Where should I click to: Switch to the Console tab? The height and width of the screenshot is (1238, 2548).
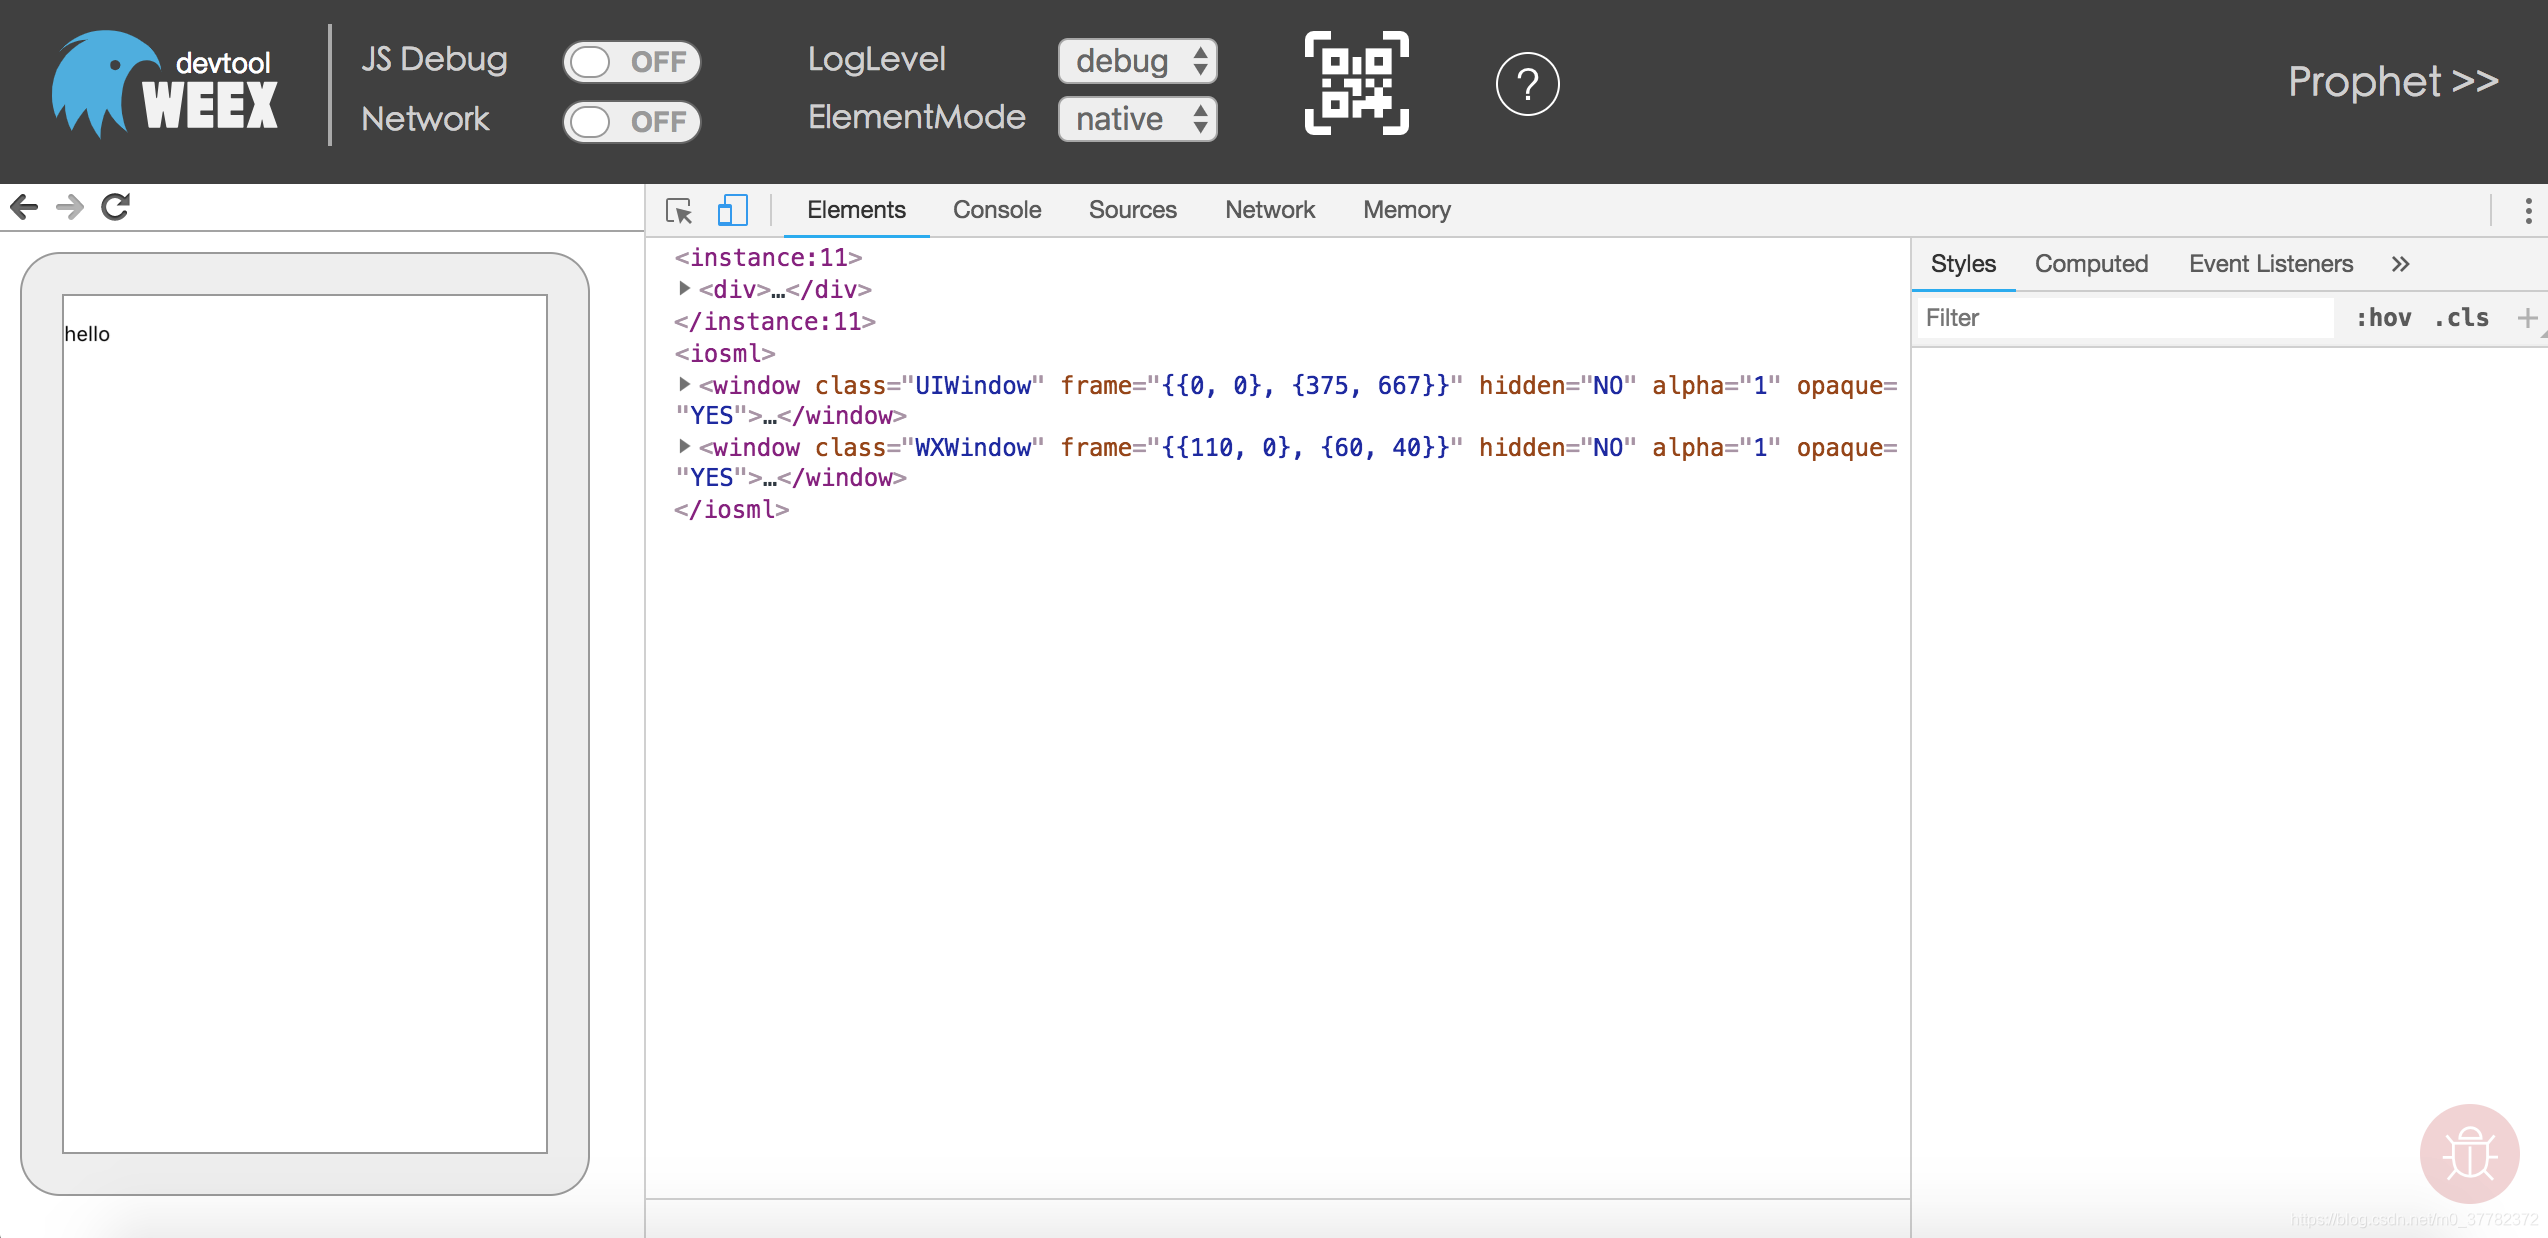tap(996, 208)
